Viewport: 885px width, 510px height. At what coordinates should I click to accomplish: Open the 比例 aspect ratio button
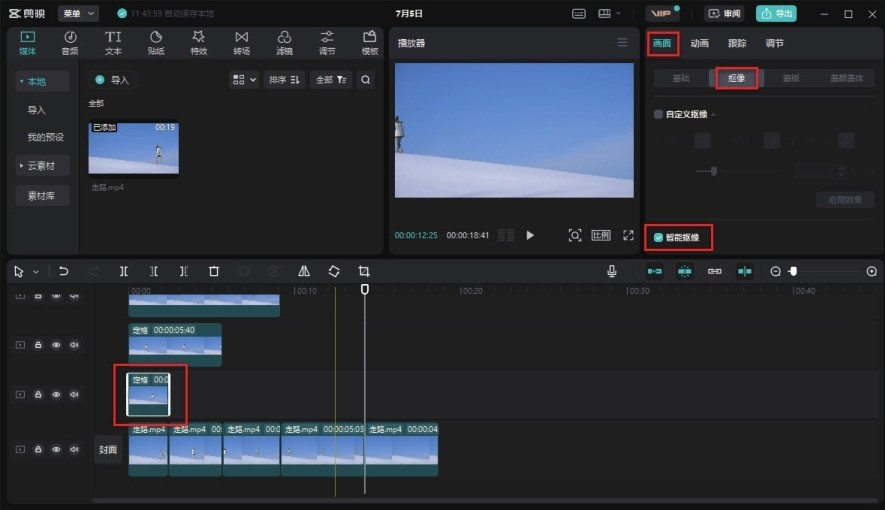[x=601, y=235]
